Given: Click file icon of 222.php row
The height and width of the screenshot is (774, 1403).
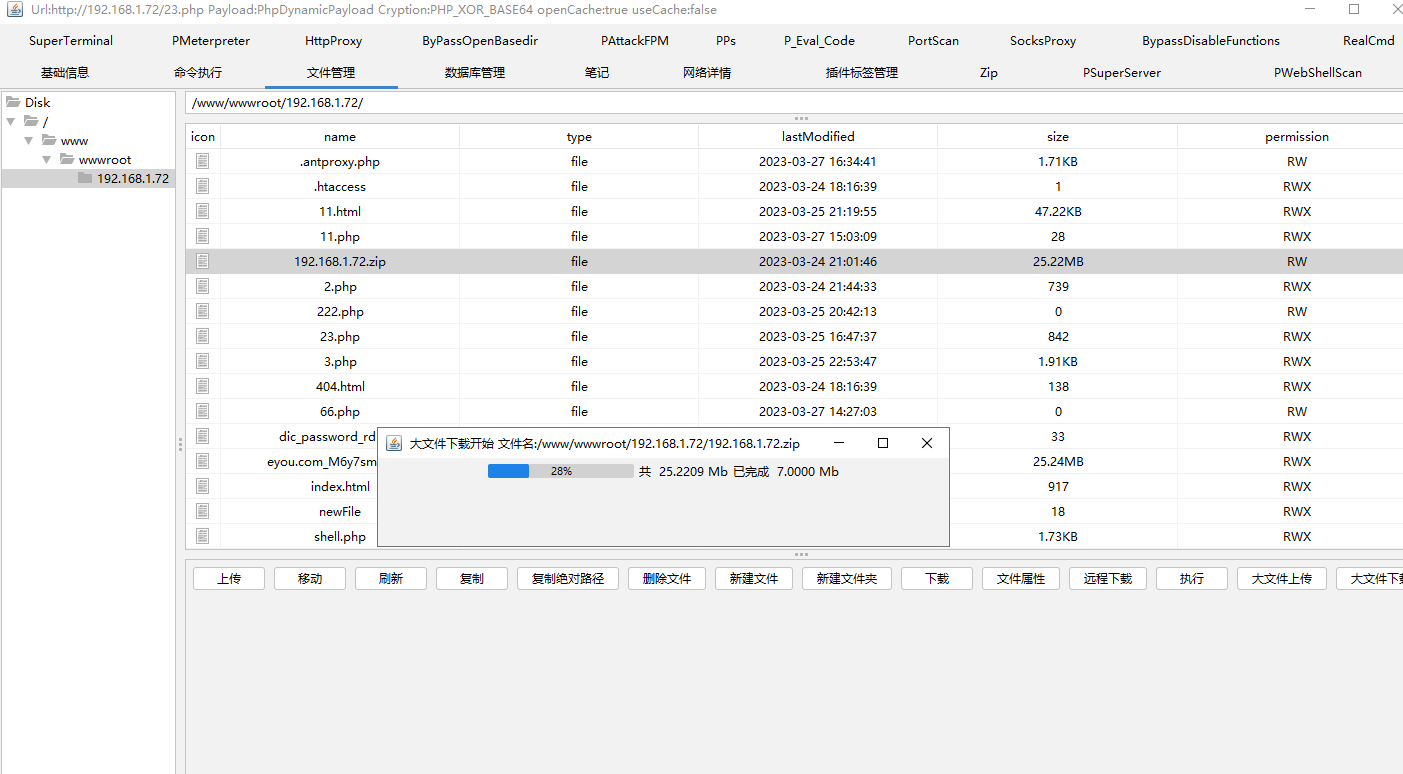Looking at the screenshot, I should coord(203,311).
